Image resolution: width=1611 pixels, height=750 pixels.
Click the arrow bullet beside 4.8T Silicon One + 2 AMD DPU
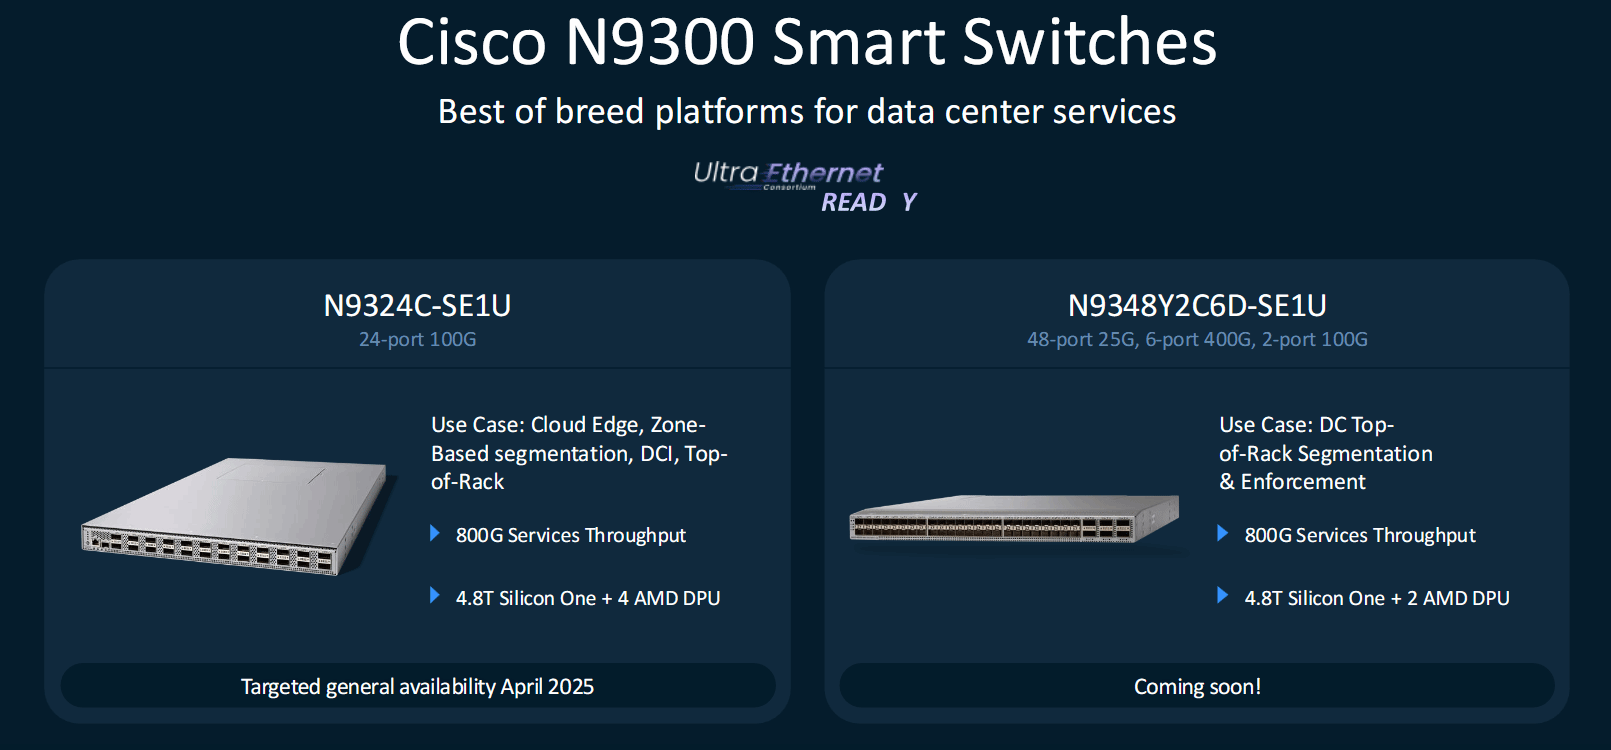1222,596
